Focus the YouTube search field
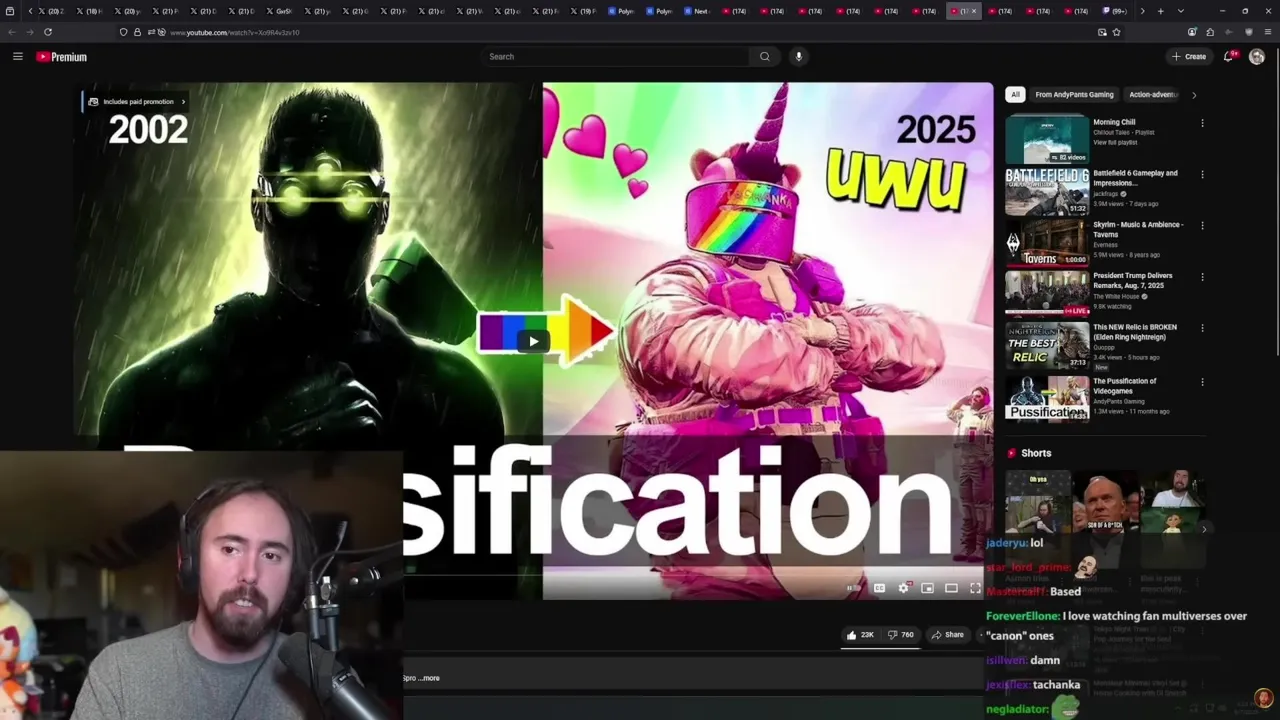 pos(615,57)
